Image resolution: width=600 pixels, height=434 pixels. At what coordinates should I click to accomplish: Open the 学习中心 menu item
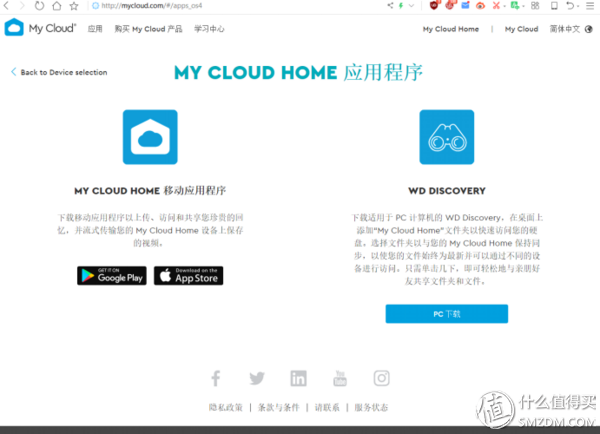209,29
